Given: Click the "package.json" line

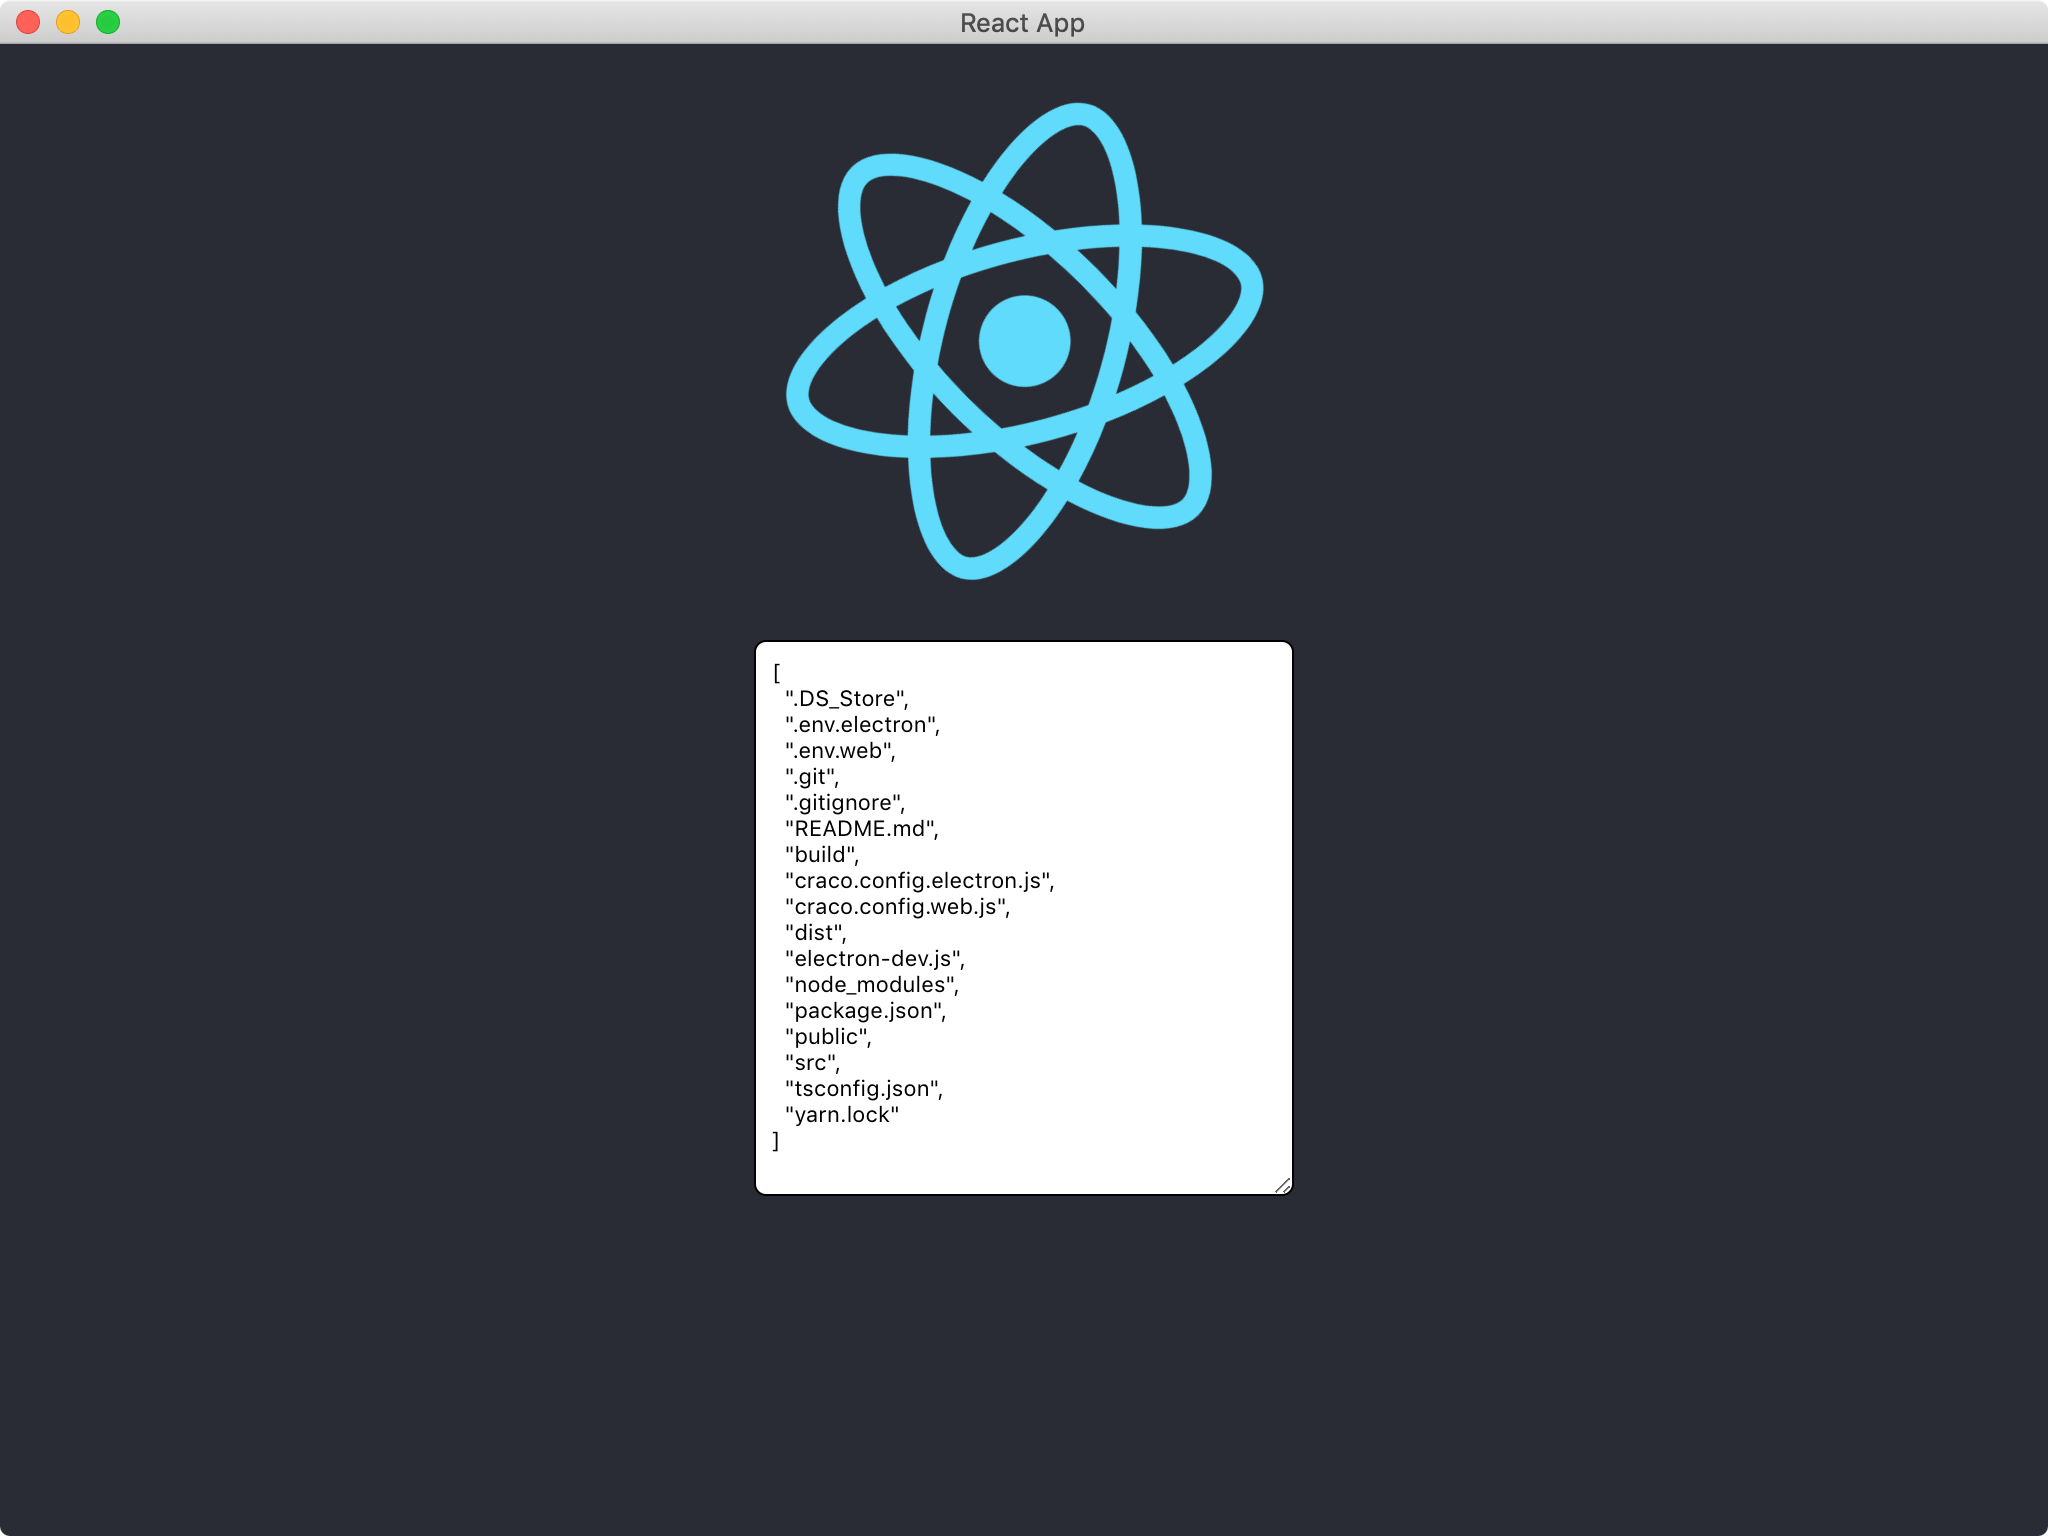Looking at the screenshot, I should coord(865,1011).
